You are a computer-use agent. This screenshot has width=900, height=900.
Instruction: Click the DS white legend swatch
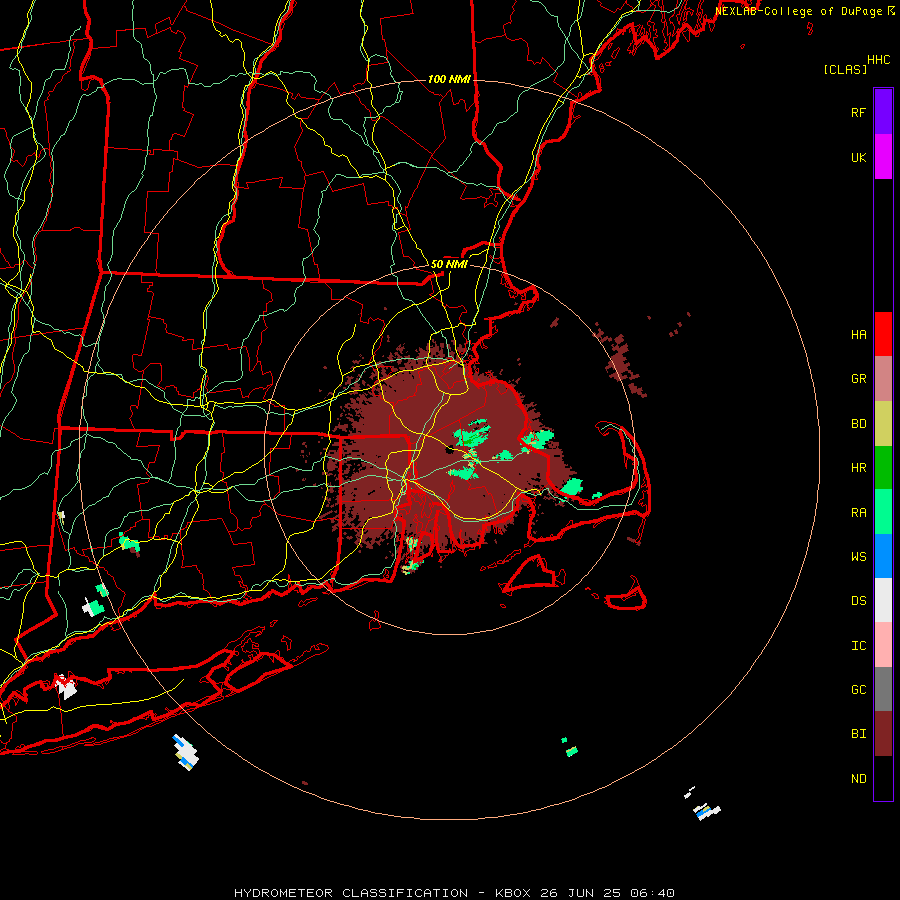(x=883, y=600)
